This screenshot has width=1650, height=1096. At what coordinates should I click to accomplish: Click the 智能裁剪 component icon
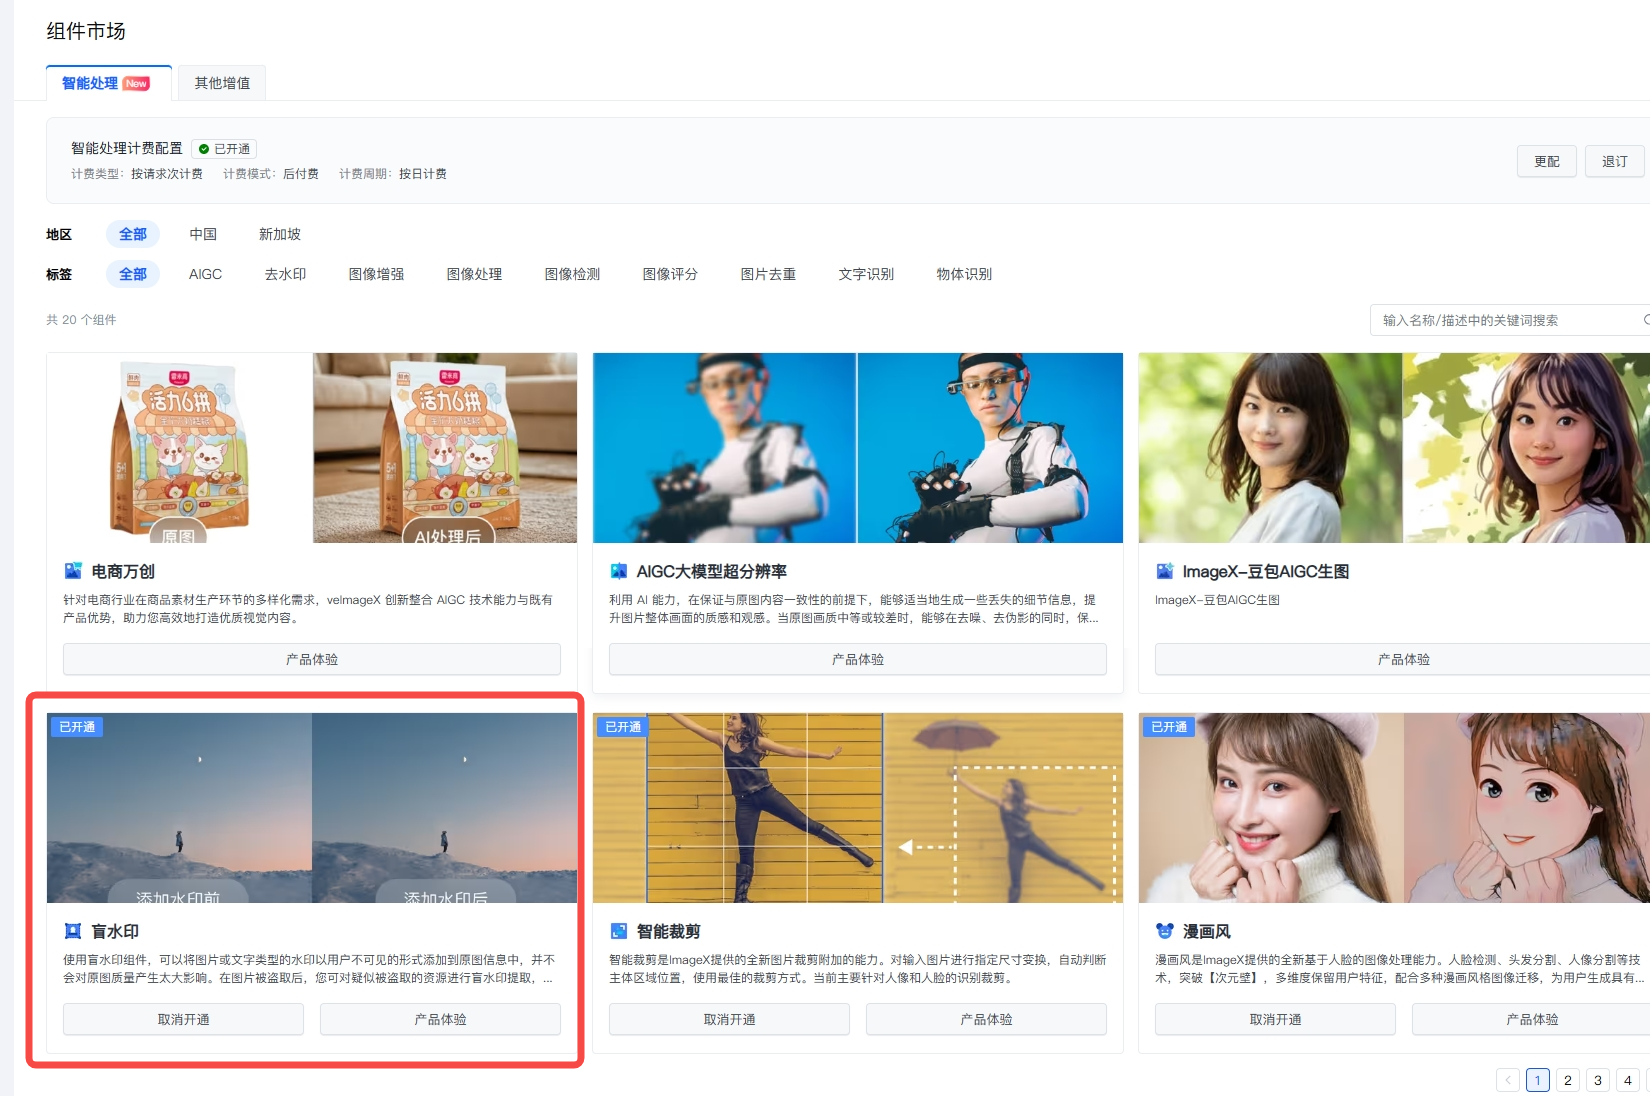[619, 931]
